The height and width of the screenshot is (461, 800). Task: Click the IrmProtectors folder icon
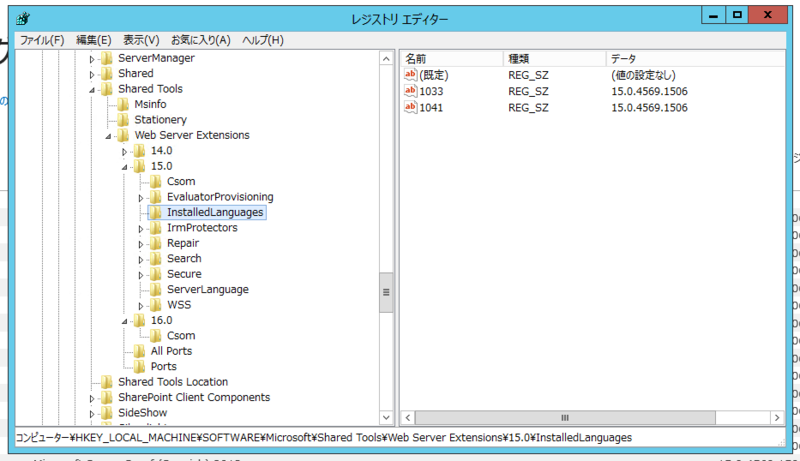pyautogui.click(x=156, y=228)
